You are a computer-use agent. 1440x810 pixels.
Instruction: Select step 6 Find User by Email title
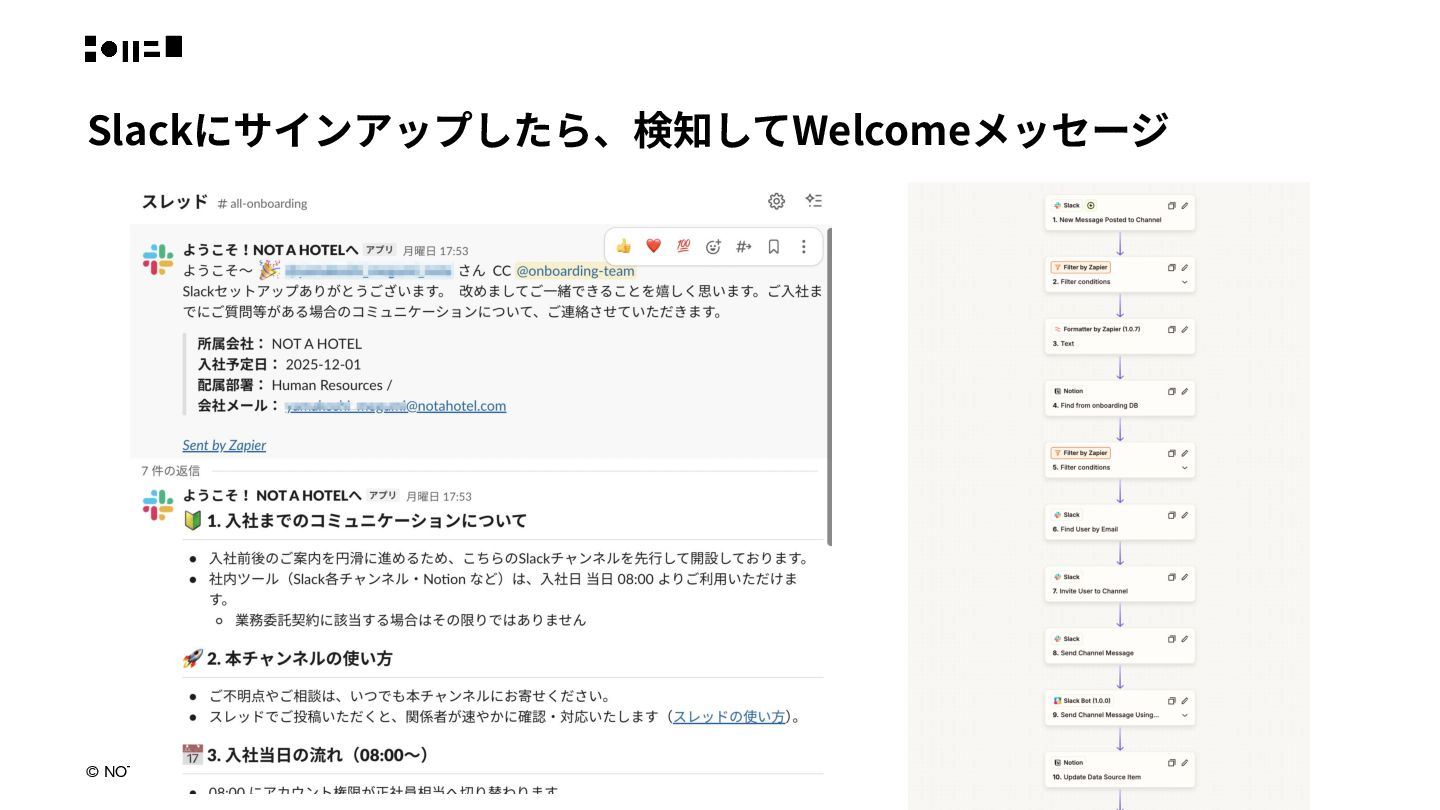pyautogui.click(x=1085, y=529)
